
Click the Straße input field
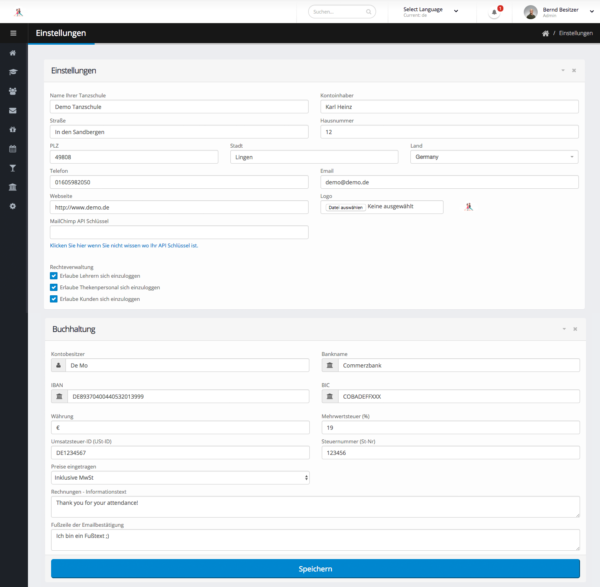tap(179, 132)
